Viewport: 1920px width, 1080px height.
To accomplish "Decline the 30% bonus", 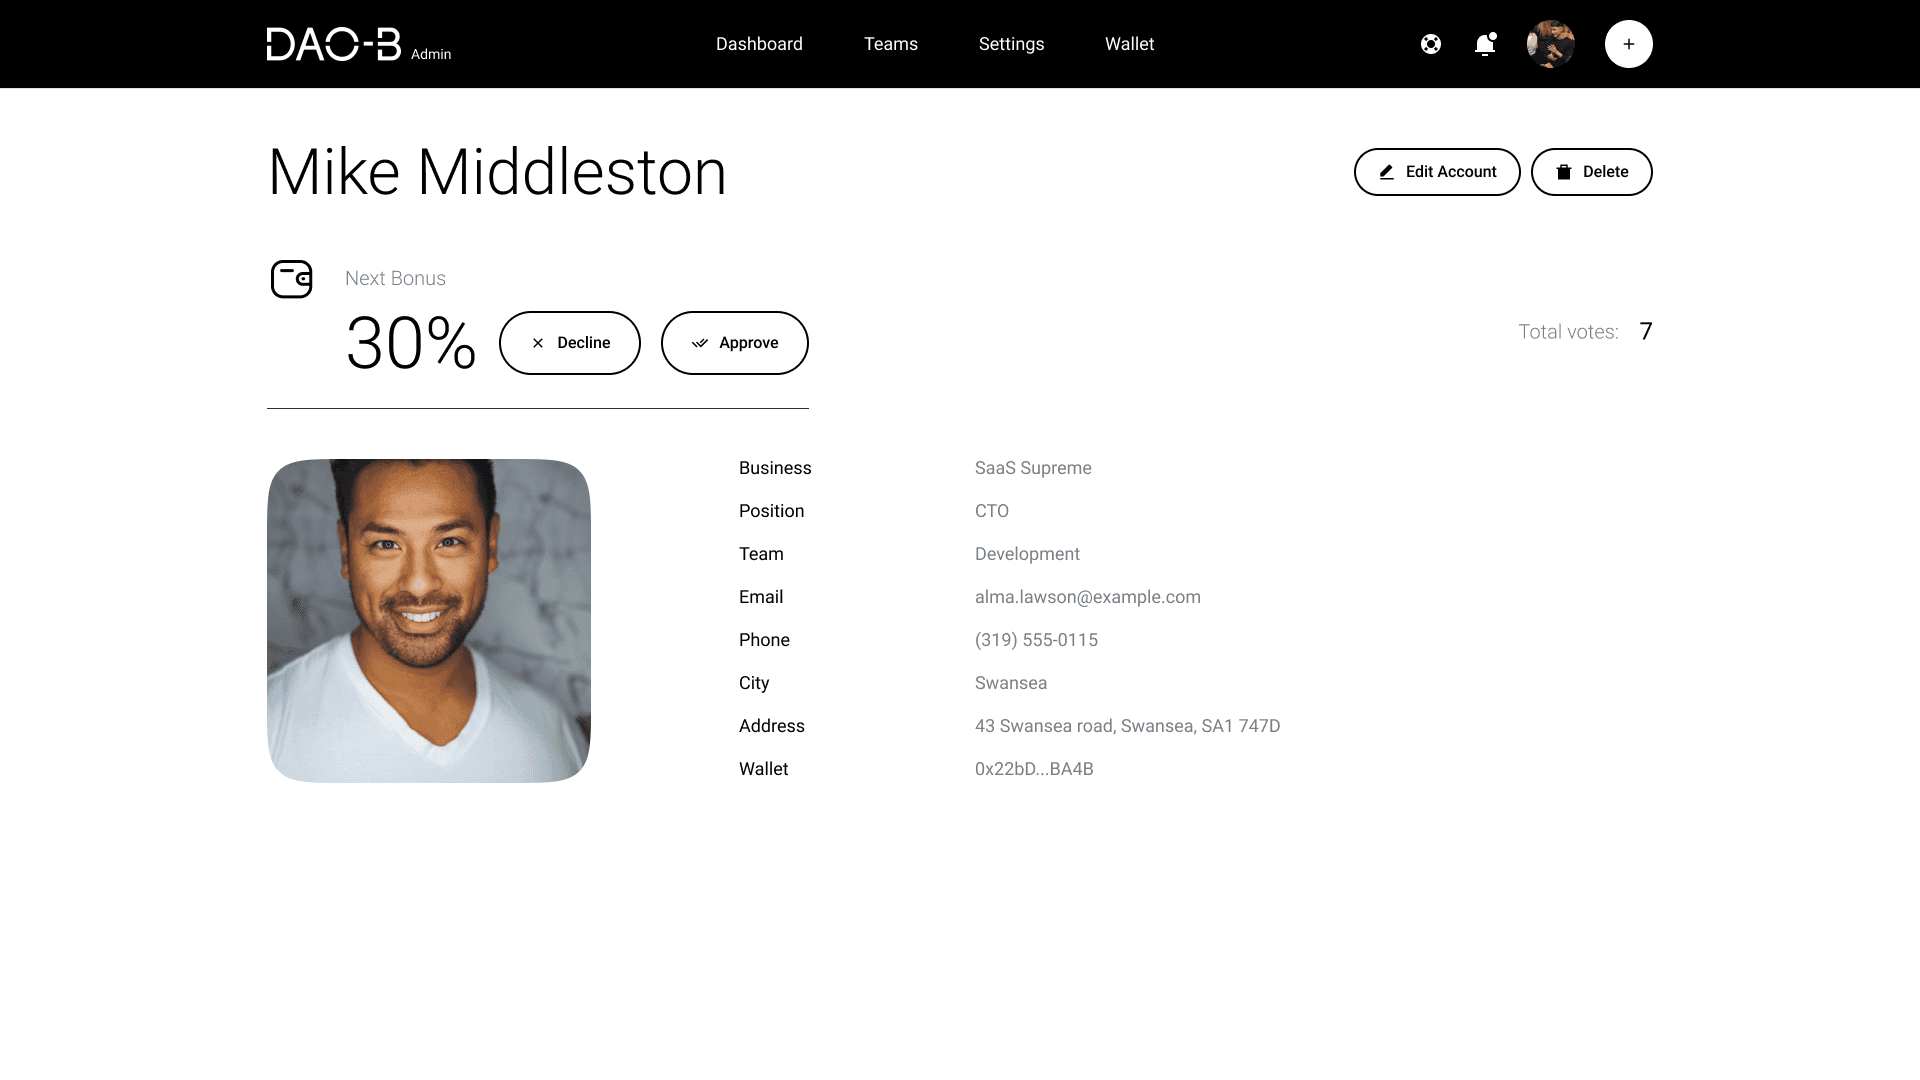I will [570, 343].
